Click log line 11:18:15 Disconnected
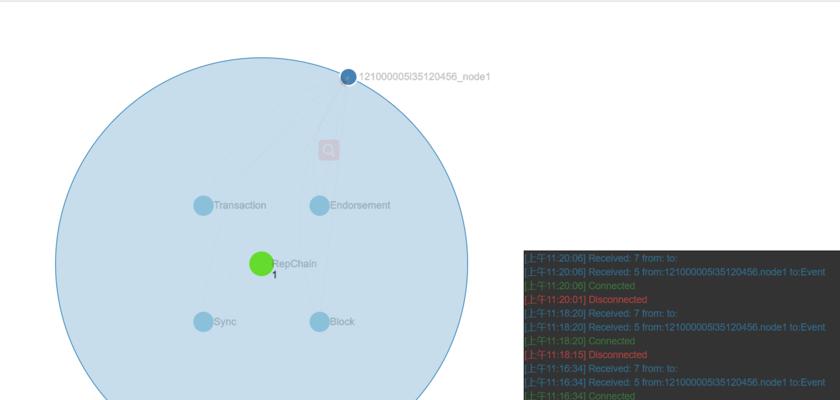 tap(586, 355)
